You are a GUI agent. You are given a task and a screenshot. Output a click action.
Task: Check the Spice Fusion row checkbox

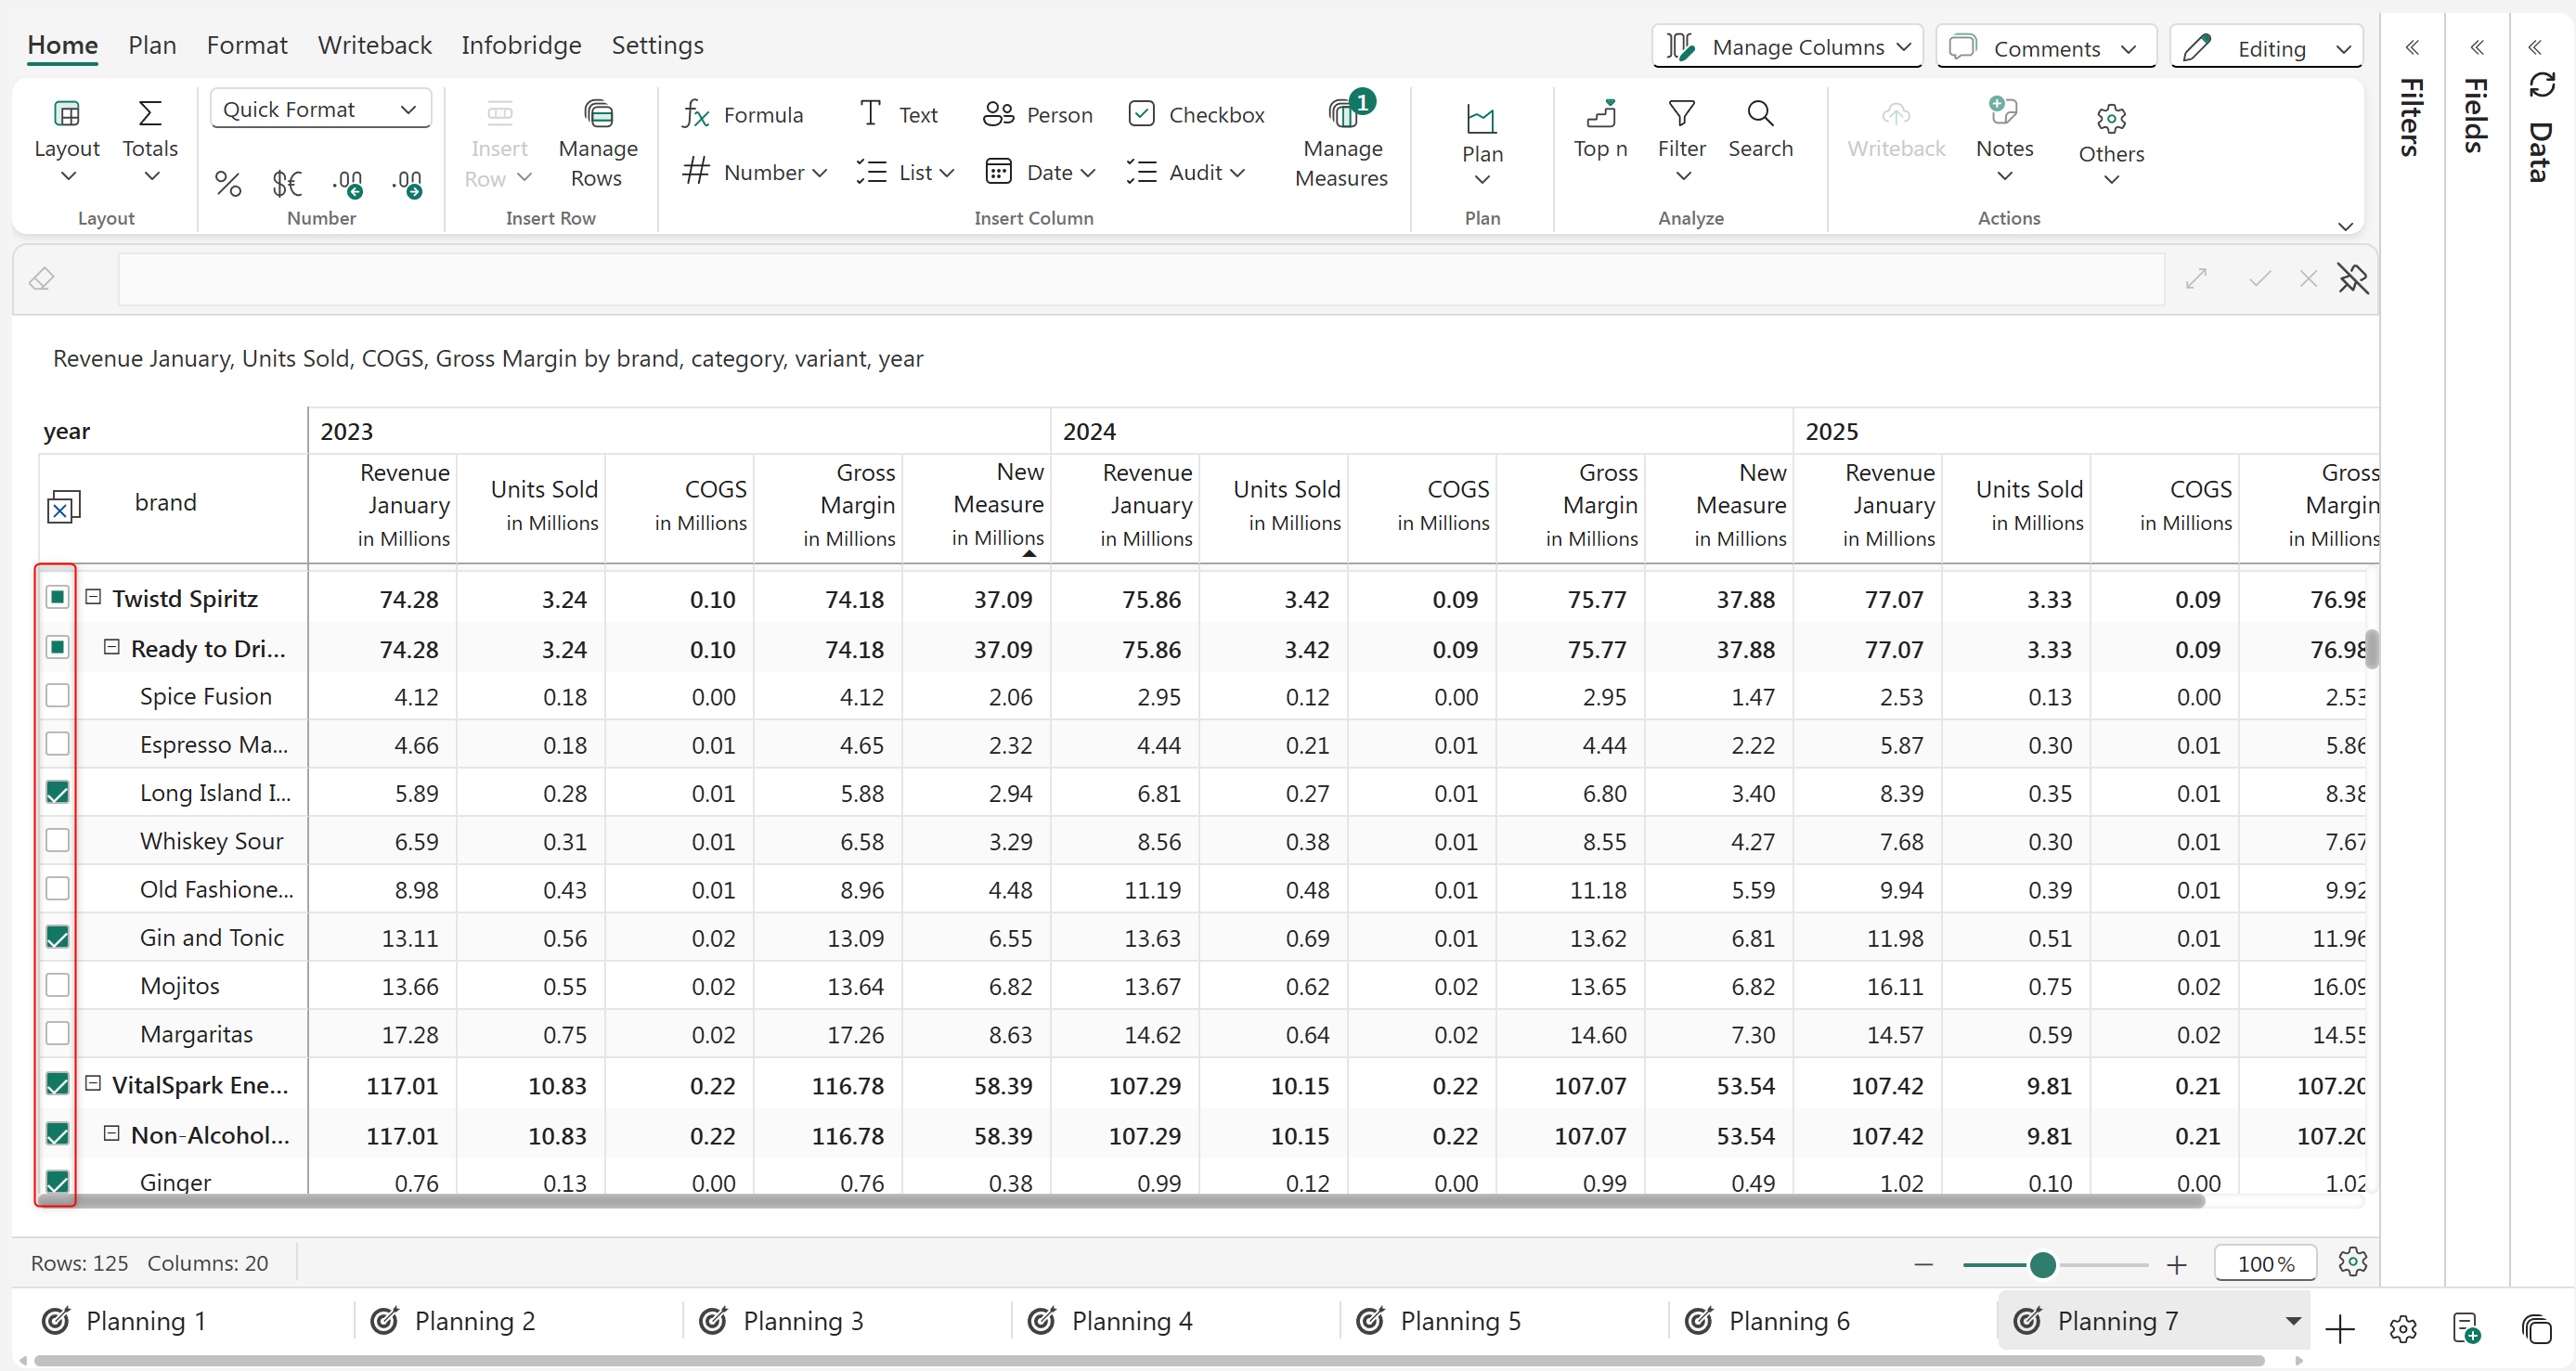tap(58, 695)
